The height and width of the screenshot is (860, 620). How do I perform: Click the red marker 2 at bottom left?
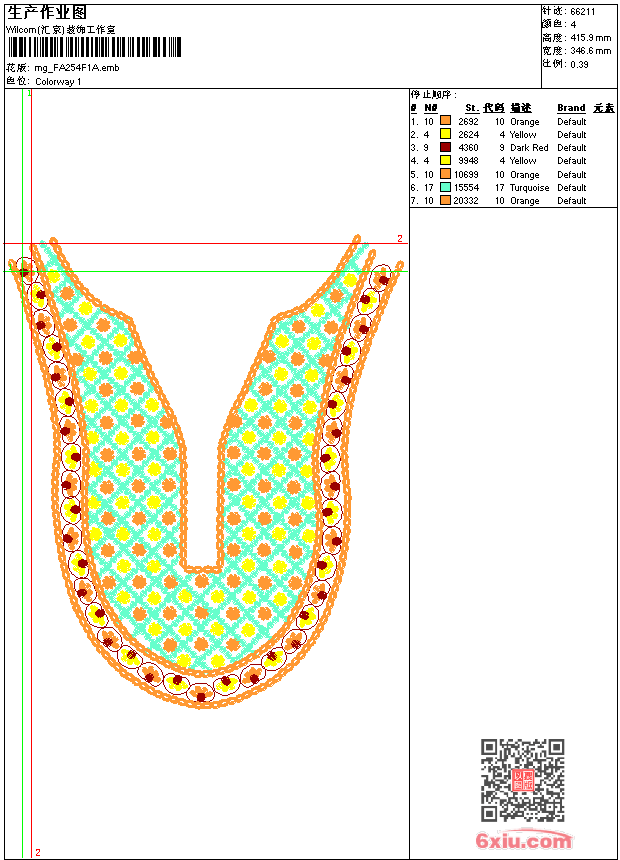coord(38,852)
